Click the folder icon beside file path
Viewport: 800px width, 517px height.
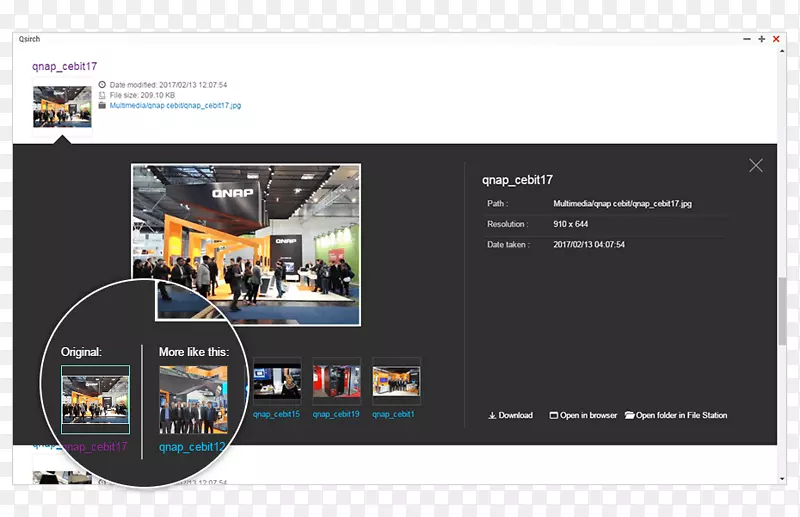102,105
